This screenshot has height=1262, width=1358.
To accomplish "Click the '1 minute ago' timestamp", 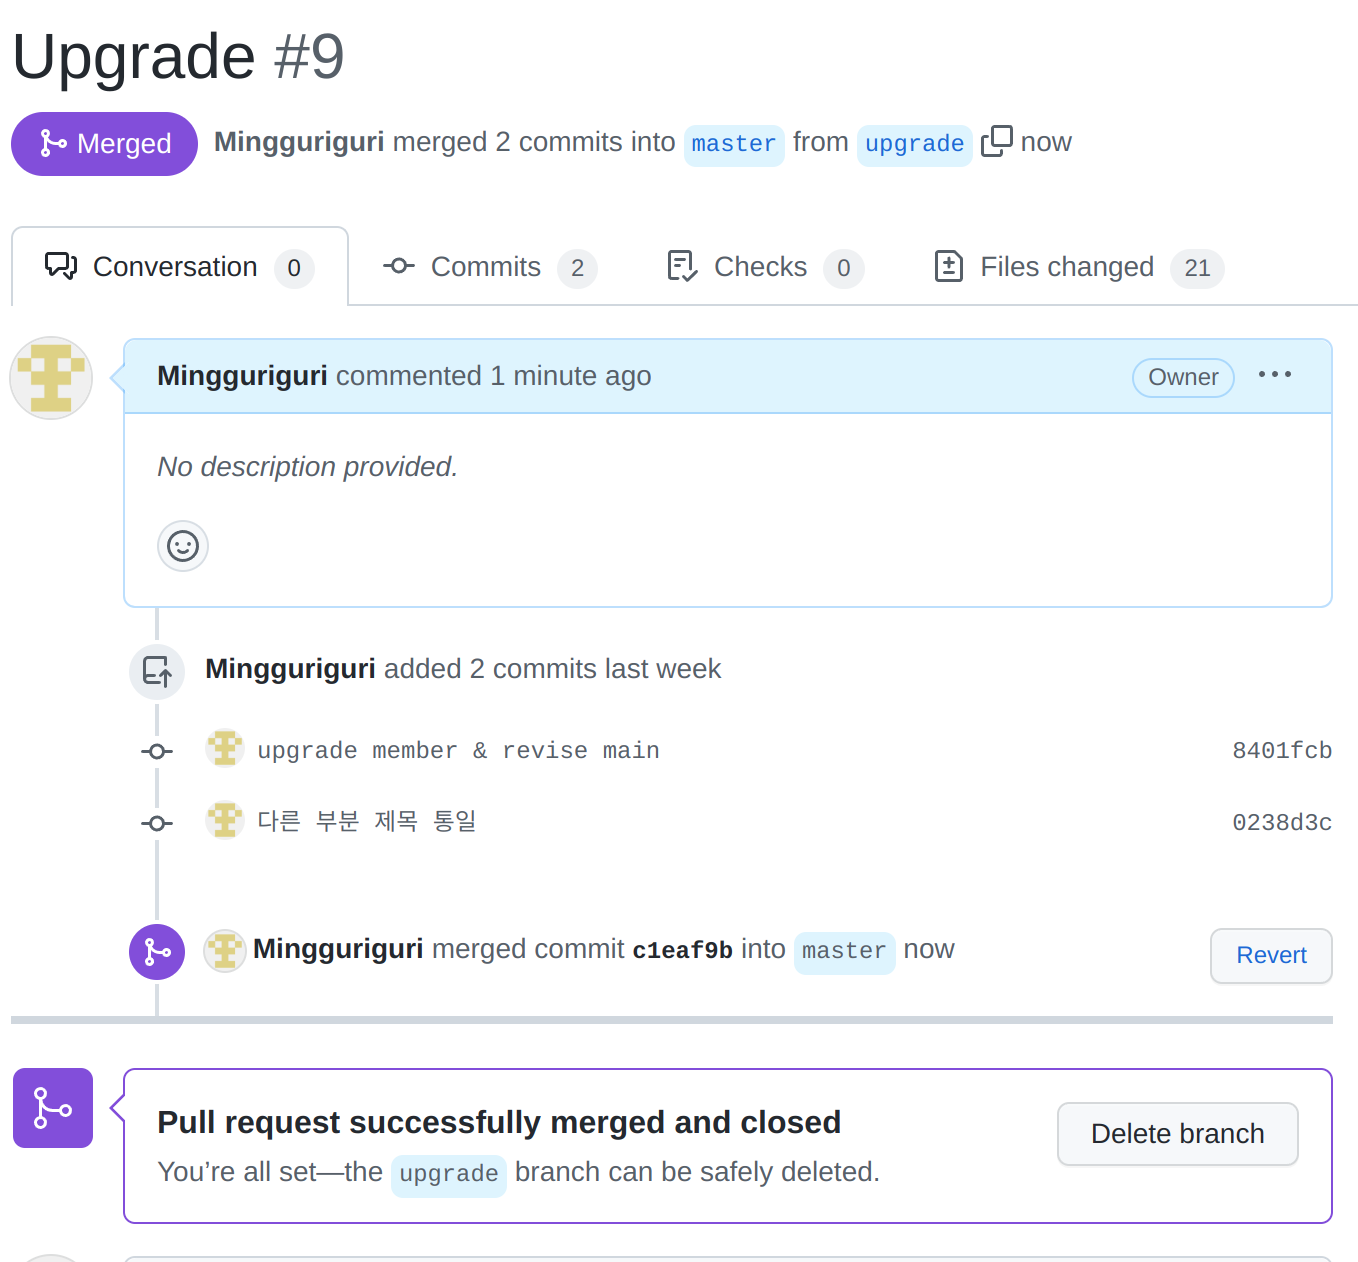I will [x=571, y=376].
